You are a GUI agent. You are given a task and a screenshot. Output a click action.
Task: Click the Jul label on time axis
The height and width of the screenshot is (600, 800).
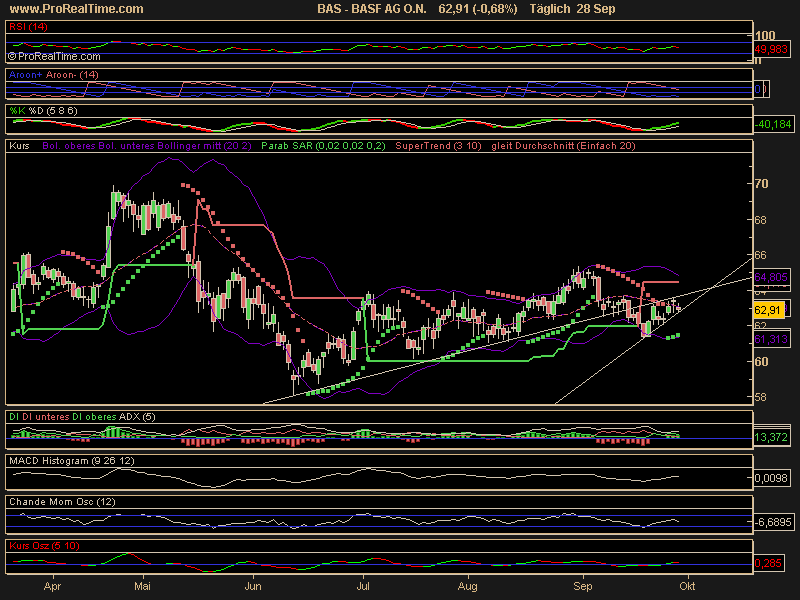point(363,586)
